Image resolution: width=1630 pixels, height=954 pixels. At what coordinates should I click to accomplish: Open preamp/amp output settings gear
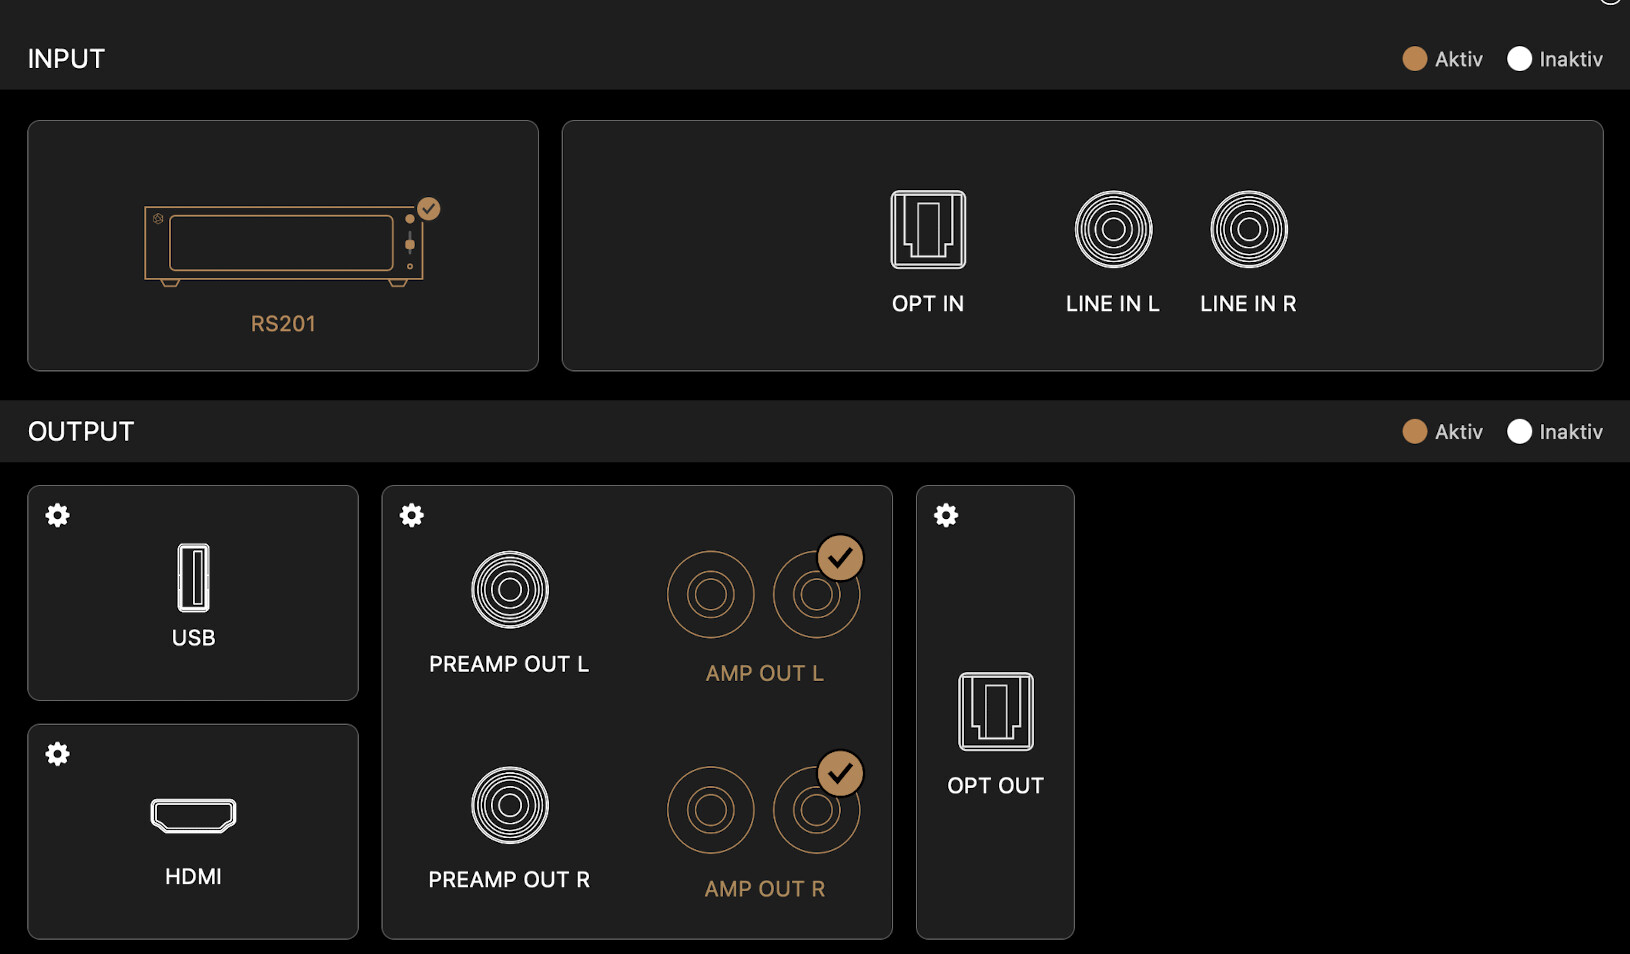click(412, 515)
